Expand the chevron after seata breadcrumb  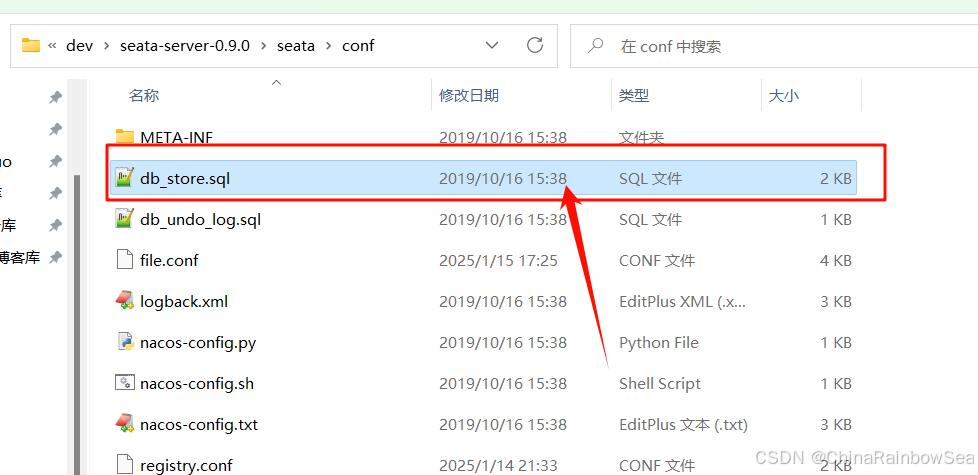point(329,46)
